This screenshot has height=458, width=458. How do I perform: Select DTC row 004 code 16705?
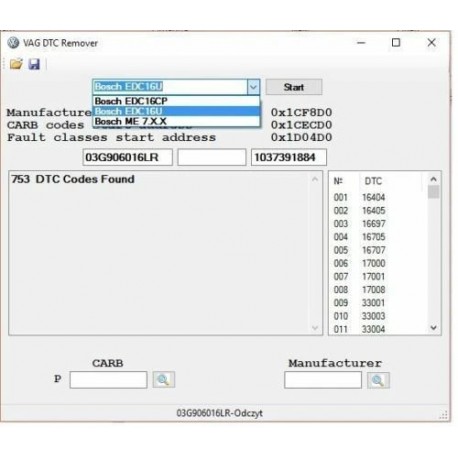click(x=378, y=237)
